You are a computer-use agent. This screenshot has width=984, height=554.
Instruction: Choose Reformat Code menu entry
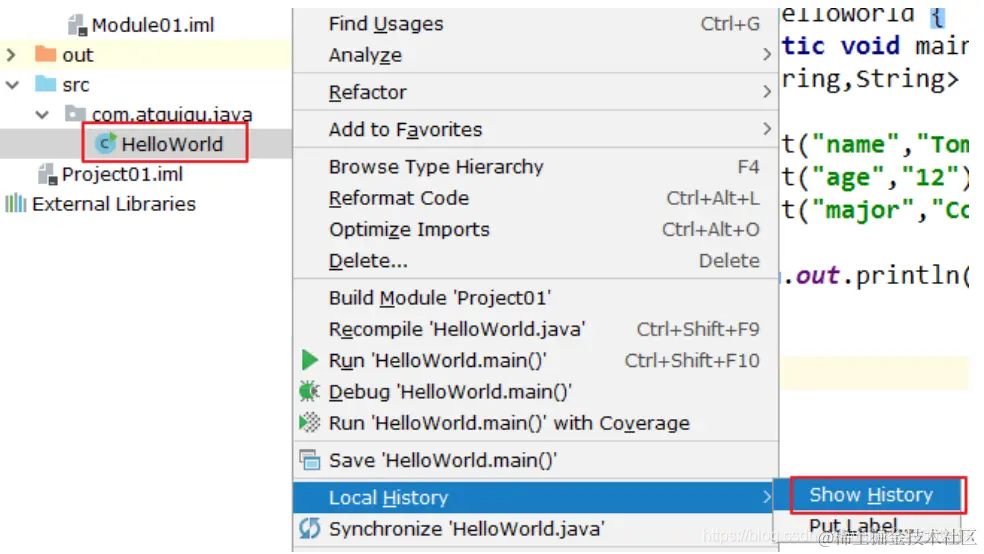coord(536,198)
